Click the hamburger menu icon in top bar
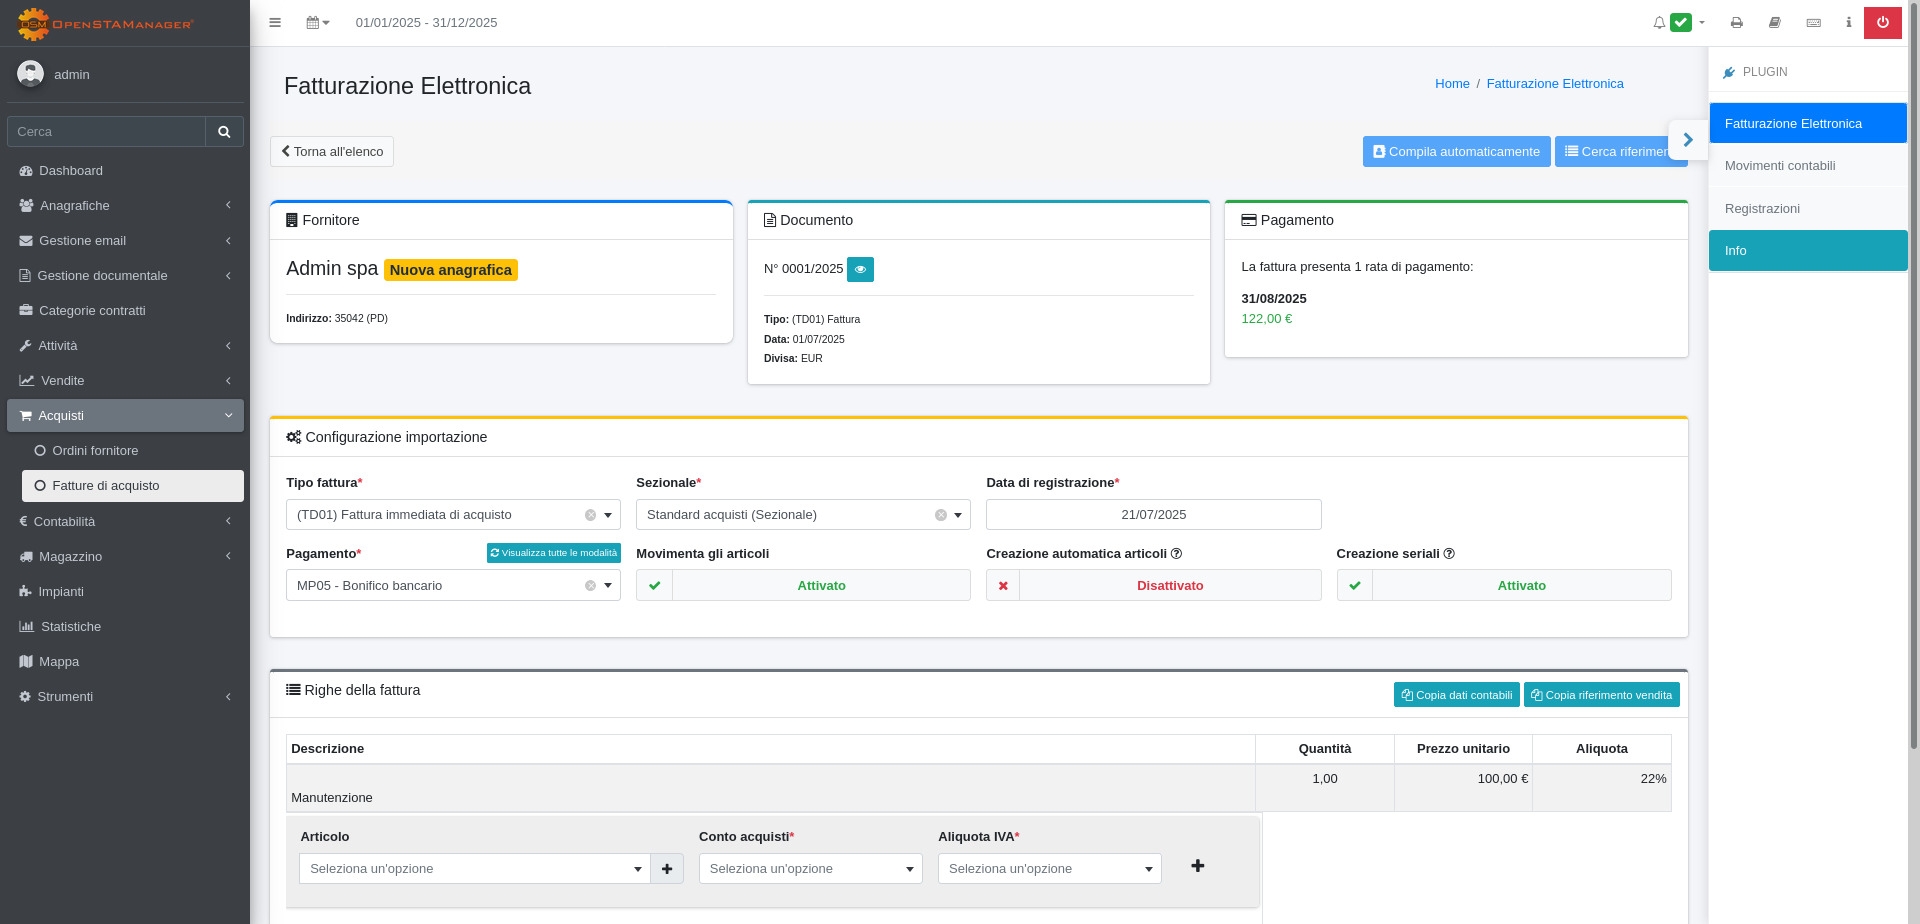Viewport: 1920px width, 924px height. pyautogui.click(x=275, y=22)
